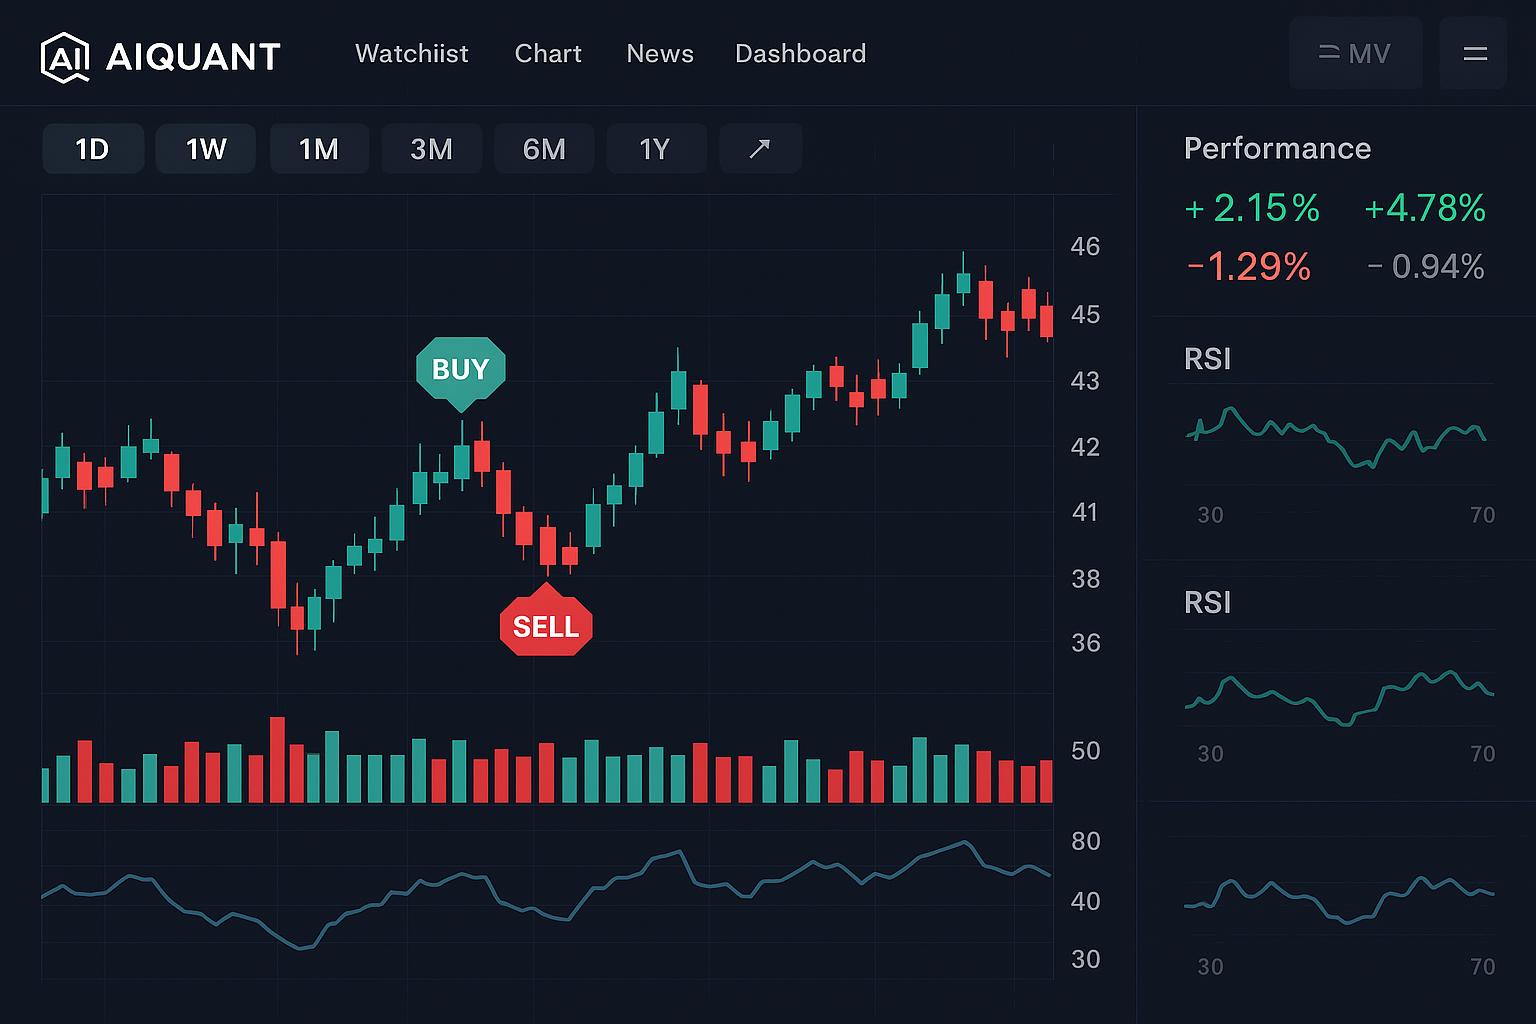This screenshot has width=1536, height=1024.
Task: Click the +2.15% performance value
Action: pos(1252,209)
